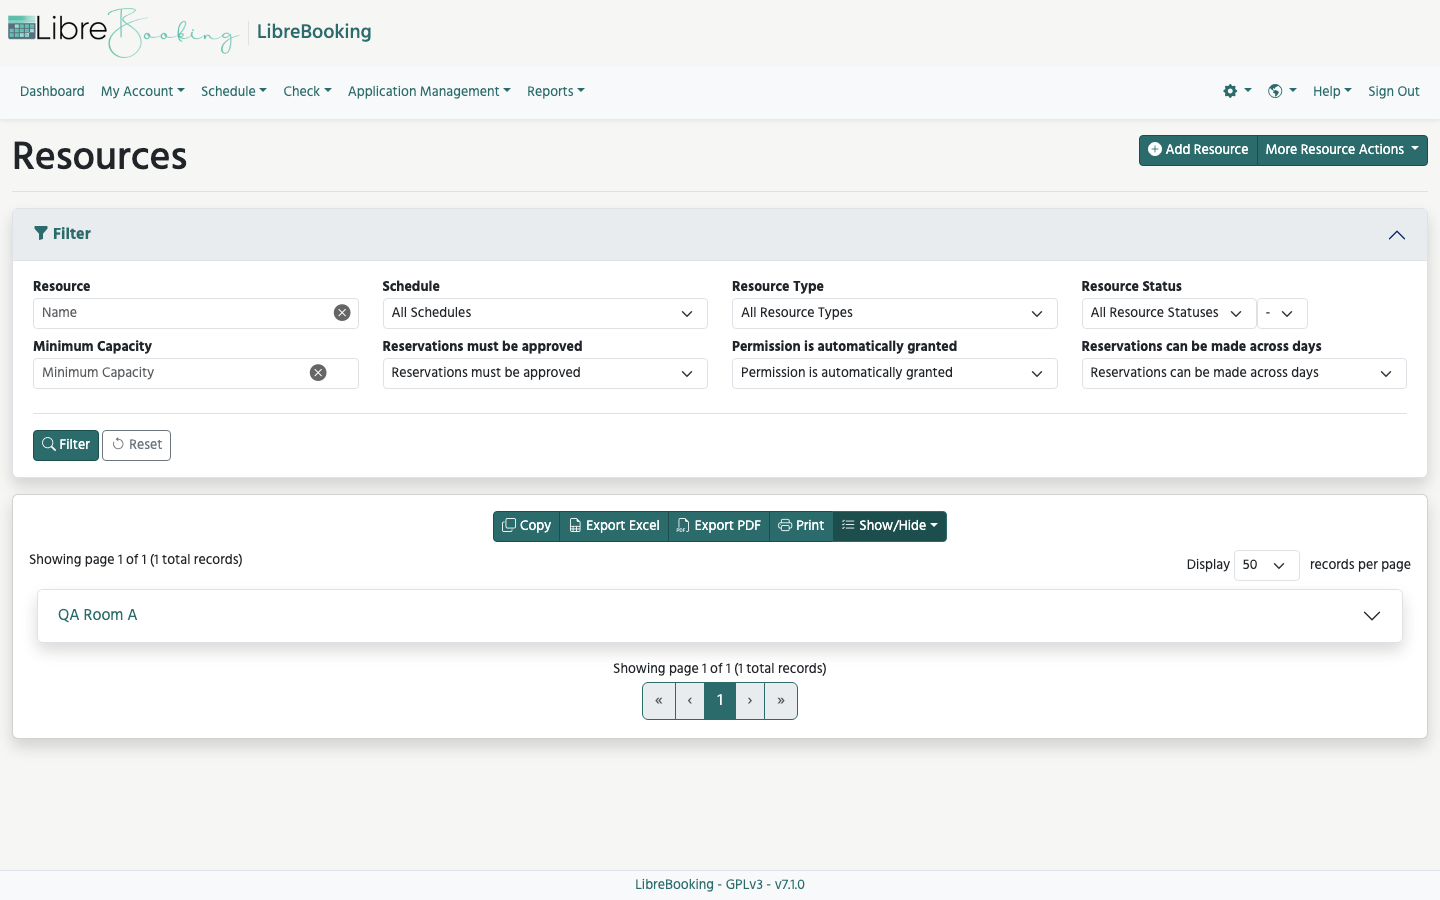Viewport: 1440px width, 900px height.
Task: Expand the QA Room A details
Action: pyautogui.click(x=1372, y=616)
